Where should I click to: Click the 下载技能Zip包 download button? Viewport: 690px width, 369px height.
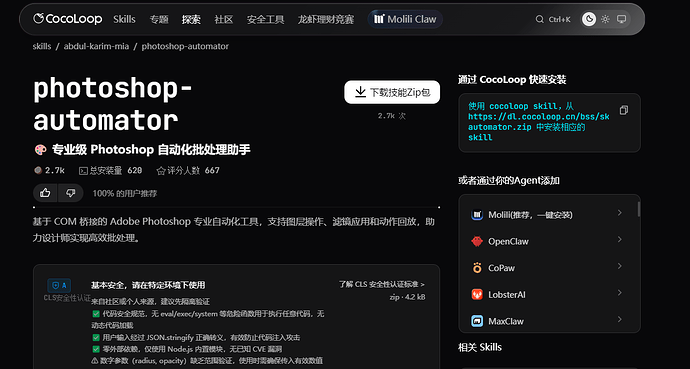(x=392, y=92)
